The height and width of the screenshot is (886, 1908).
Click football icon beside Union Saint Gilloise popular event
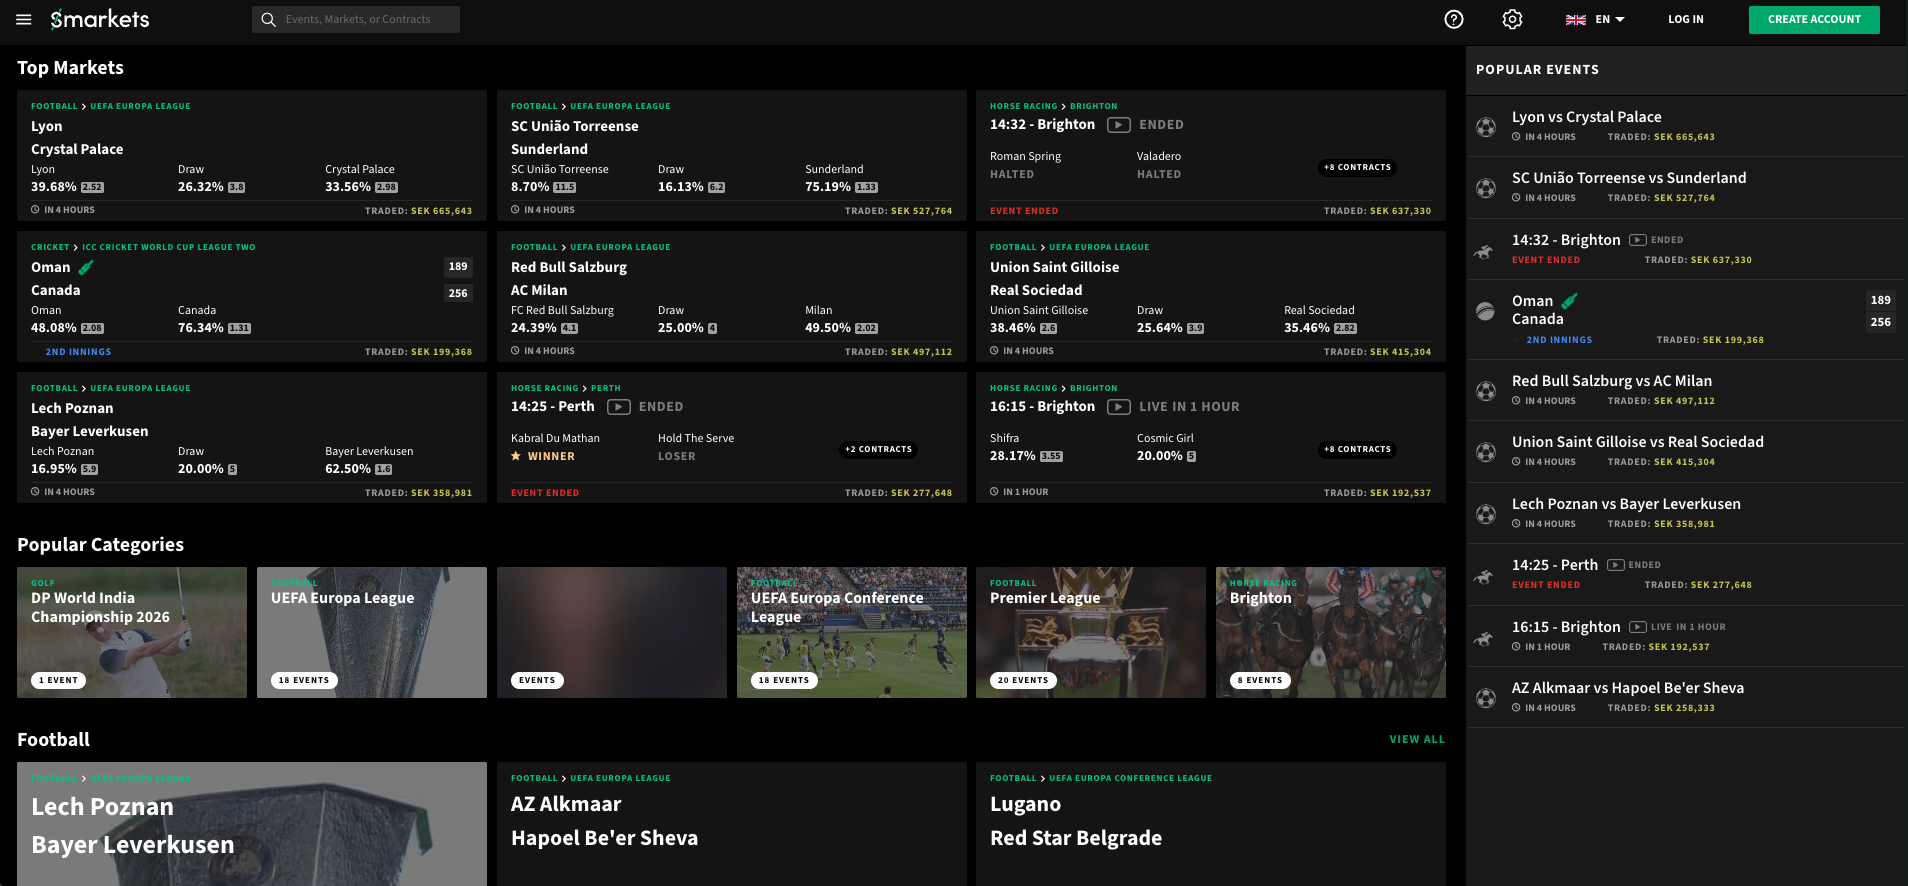[x=1486, y=452]
